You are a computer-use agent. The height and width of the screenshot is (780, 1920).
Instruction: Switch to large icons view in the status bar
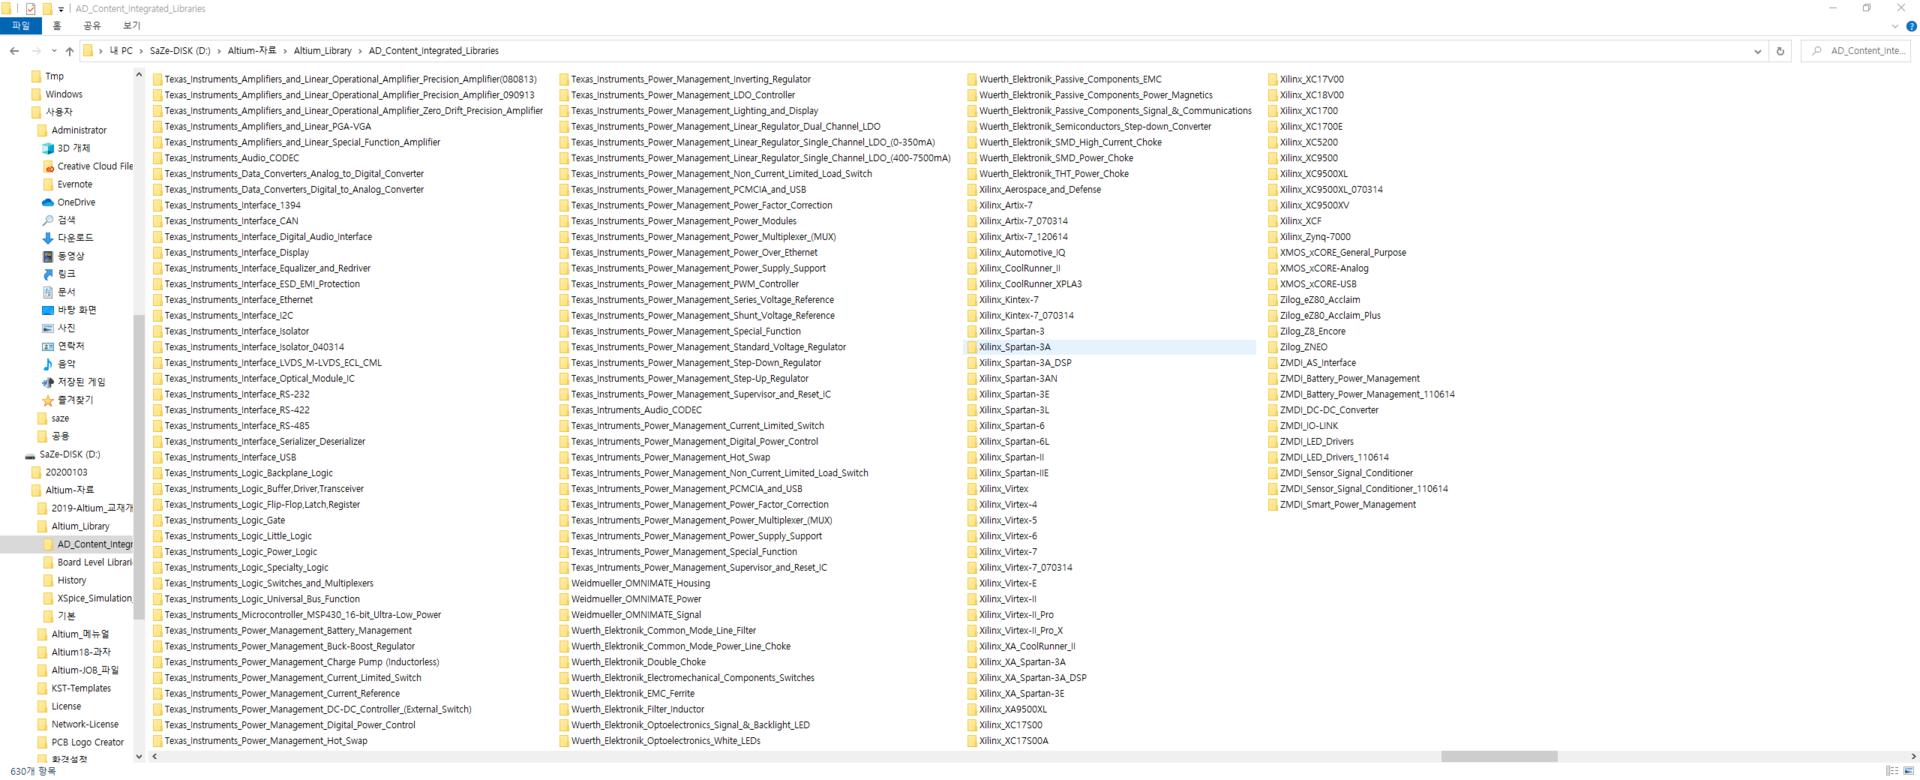click(1909, 771)
